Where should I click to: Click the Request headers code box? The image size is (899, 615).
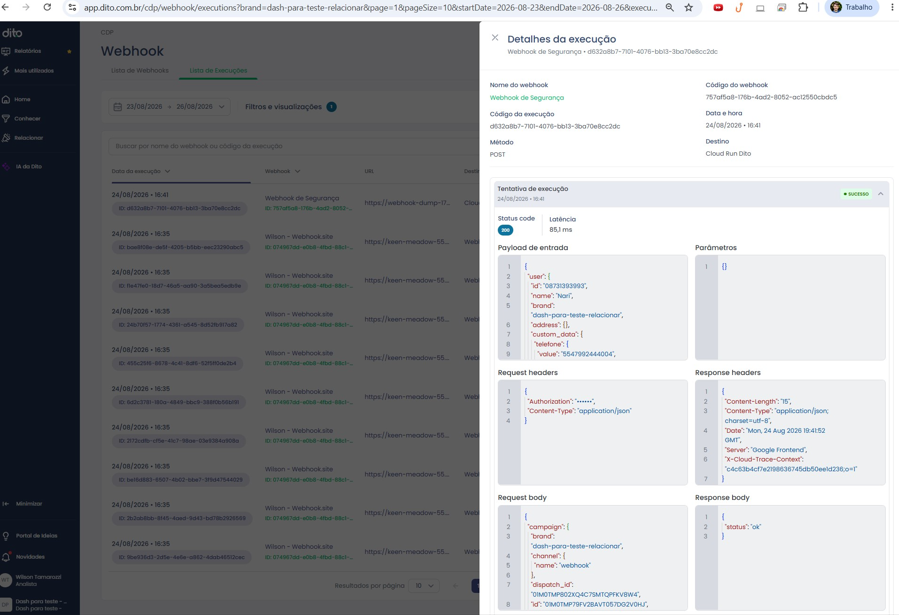592,433
